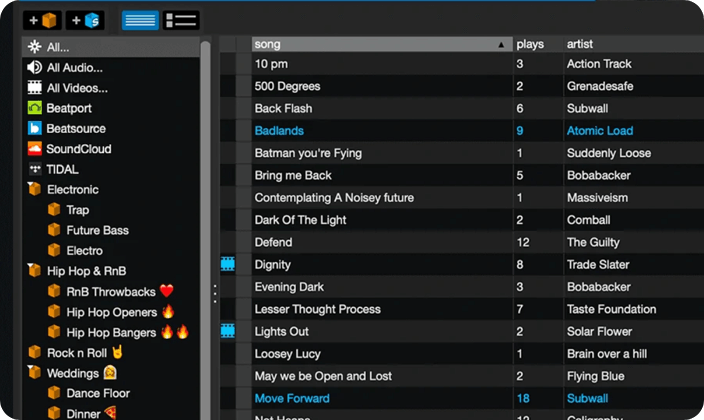Screen dimensions: 704x420
Task: Select All Videos in the sidebar
Action: pyautogui.click(x=76, y=88)
